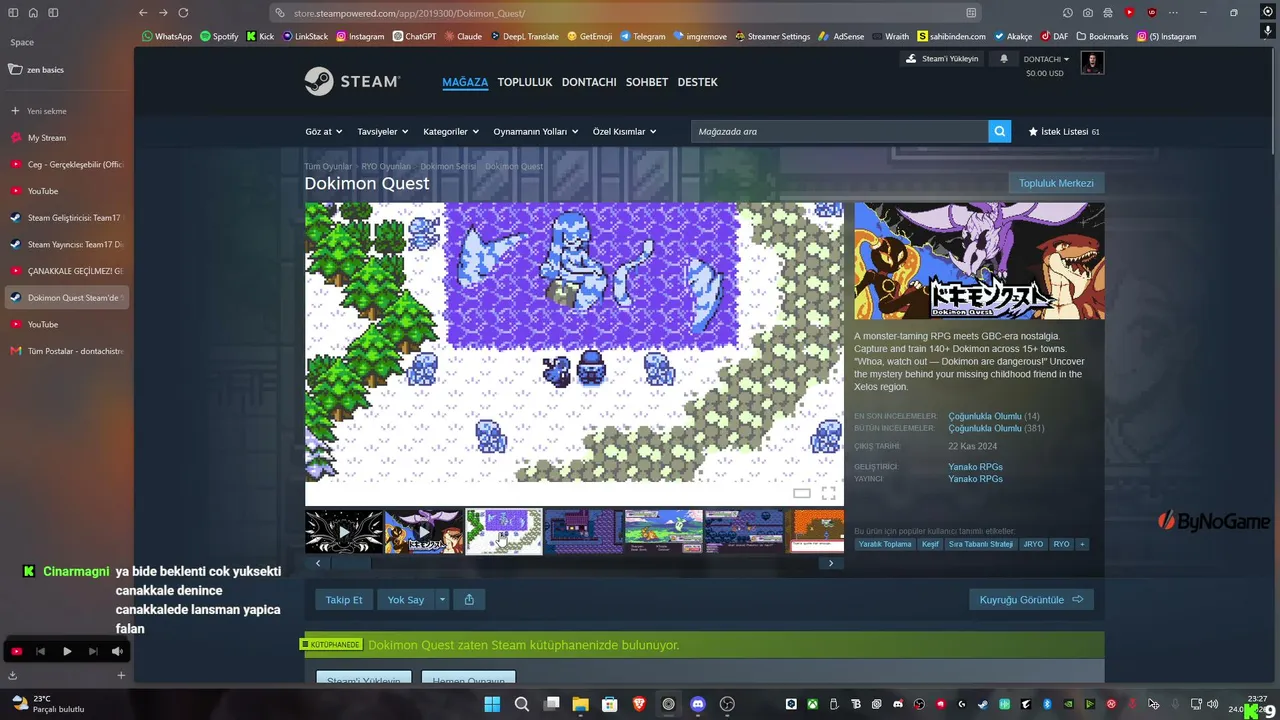Open the MAĞAZA menu tab
Screen dimensions: 1280x720
(465, 82)
